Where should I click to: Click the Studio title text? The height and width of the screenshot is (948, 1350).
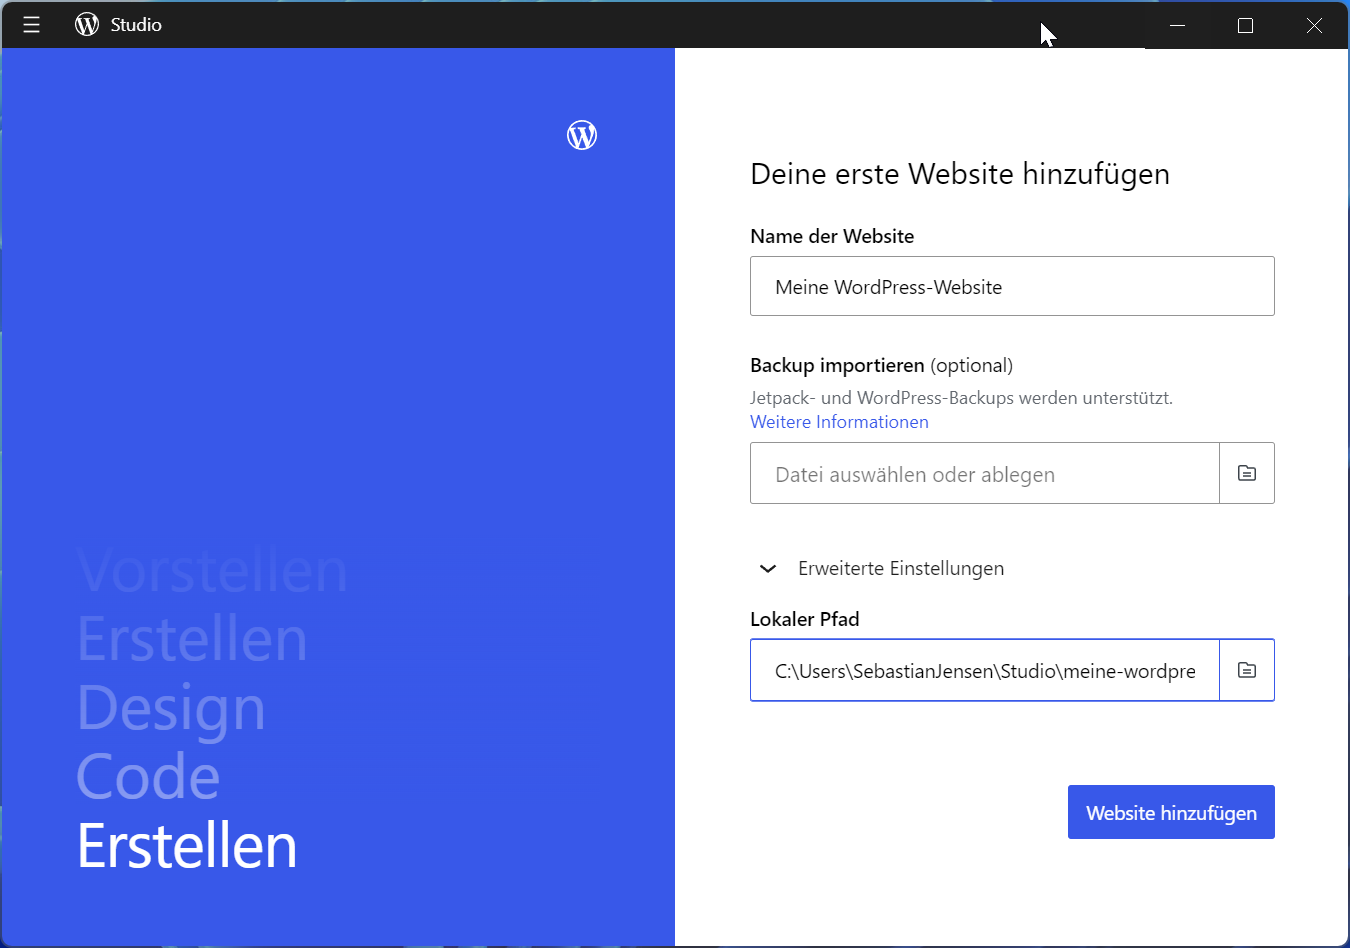pos(136,25)
